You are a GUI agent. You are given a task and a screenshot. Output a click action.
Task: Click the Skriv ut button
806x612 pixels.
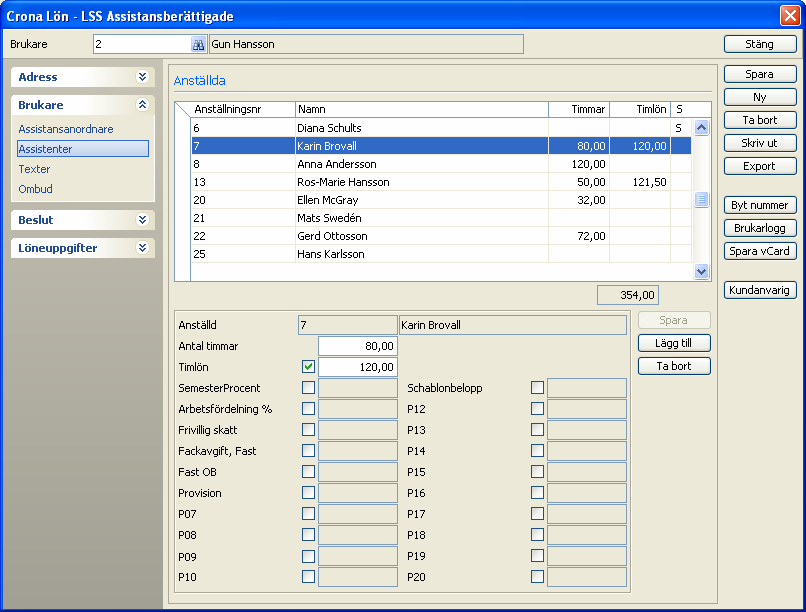(760, 143)
